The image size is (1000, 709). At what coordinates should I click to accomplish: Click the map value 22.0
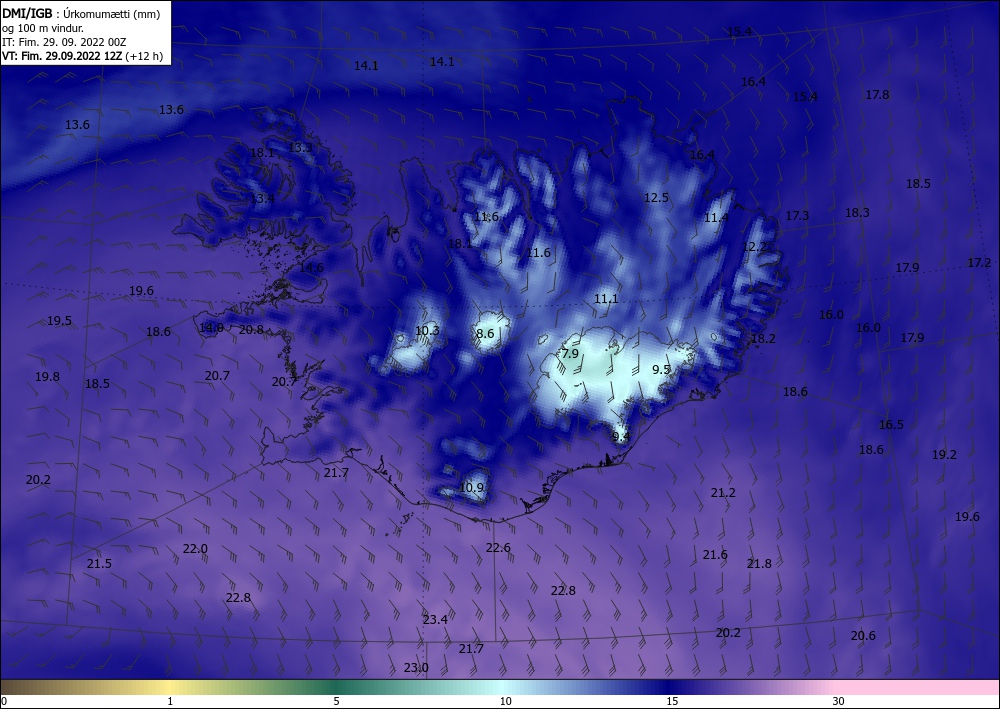pyautogui.click(x=195, y=548)
